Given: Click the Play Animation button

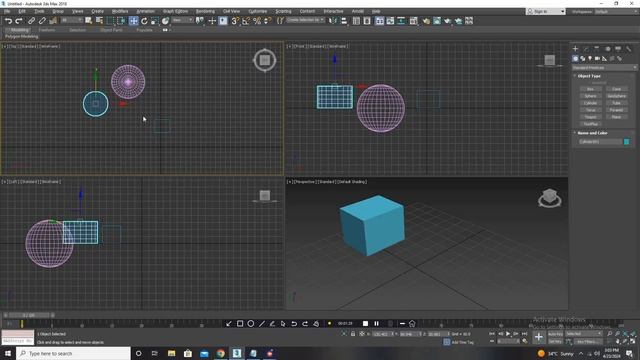Looking at the screenshot, I should pos(508,334).
